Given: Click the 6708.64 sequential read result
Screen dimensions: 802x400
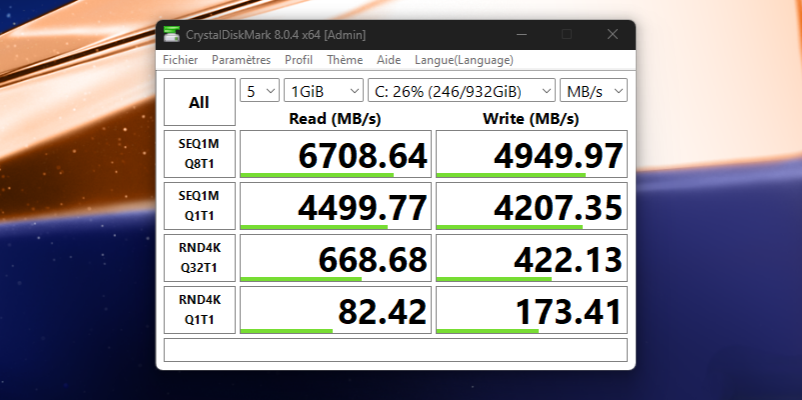Looking at the screenshot, I should (336, 154).
